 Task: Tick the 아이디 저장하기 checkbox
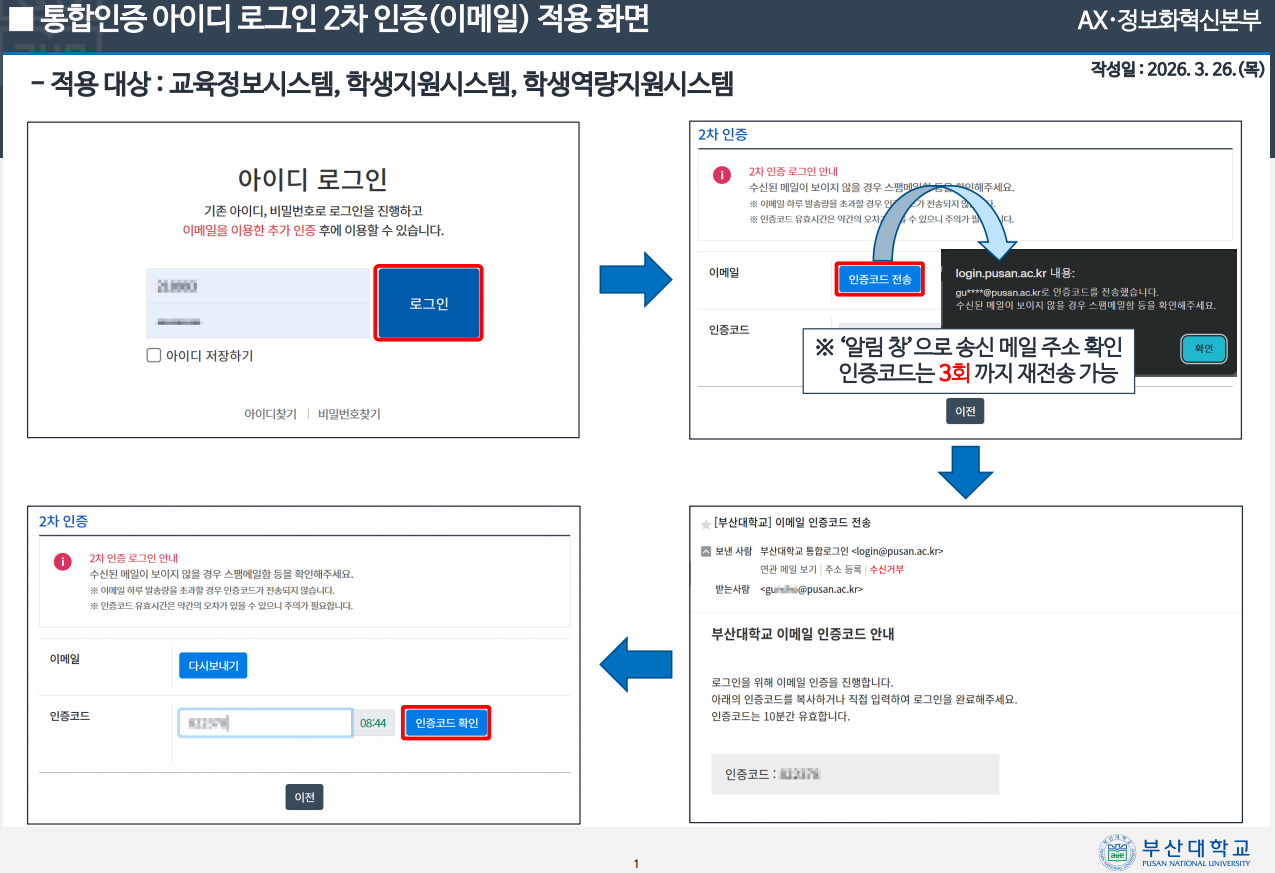154,355
